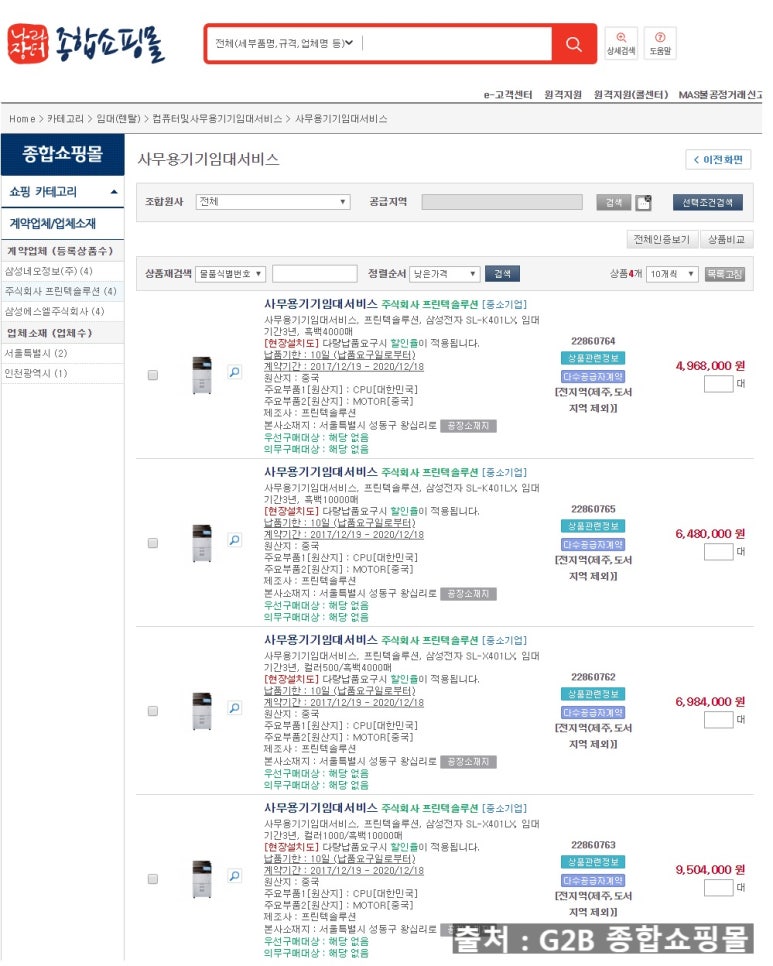Go to 임대(렌탈) breadcrumb
Image resolution: width=773 pixels, height=966 pixels.
click(x=118, y=119)
